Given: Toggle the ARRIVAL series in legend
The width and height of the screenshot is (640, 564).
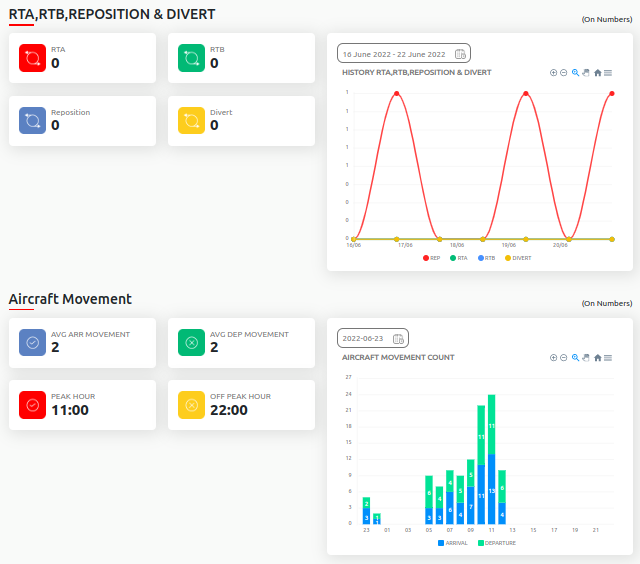Looking at the screenshot, I should coord(452,543).
